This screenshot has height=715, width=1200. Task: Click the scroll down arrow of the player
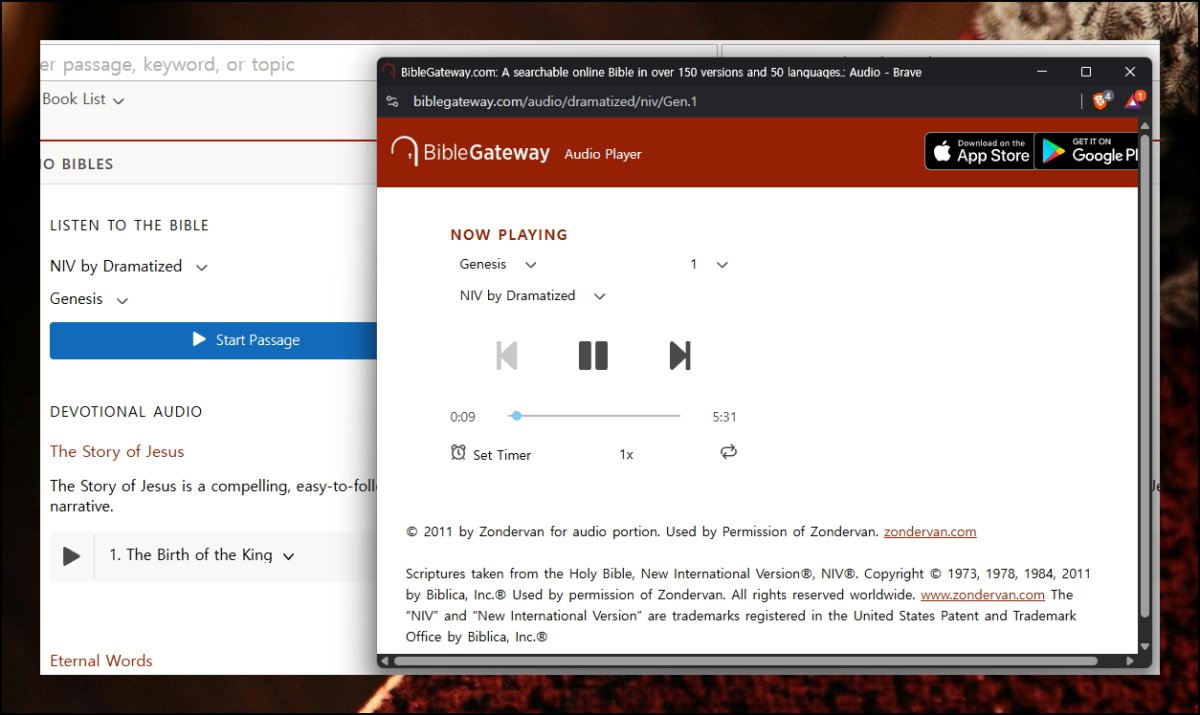[x=1145, y=647]
